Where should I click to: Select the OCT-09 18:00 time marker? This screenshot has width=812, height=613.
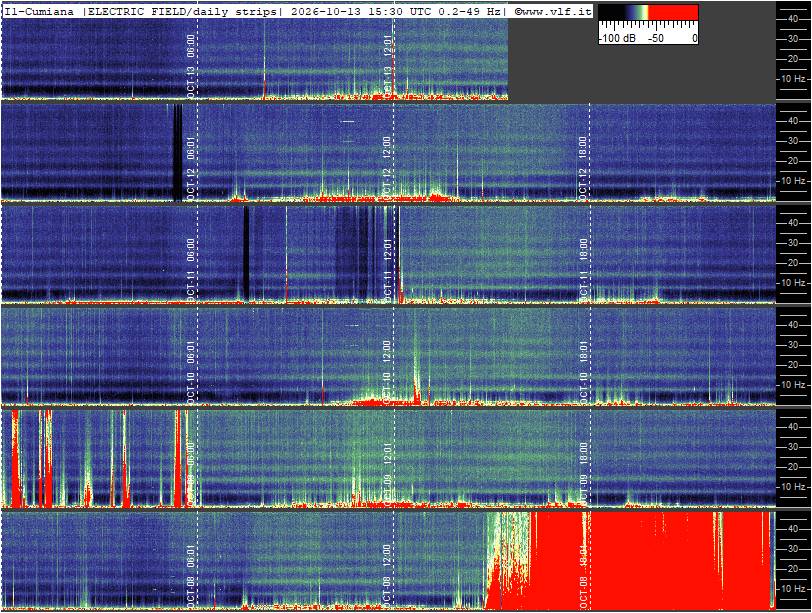click(583, 474)
